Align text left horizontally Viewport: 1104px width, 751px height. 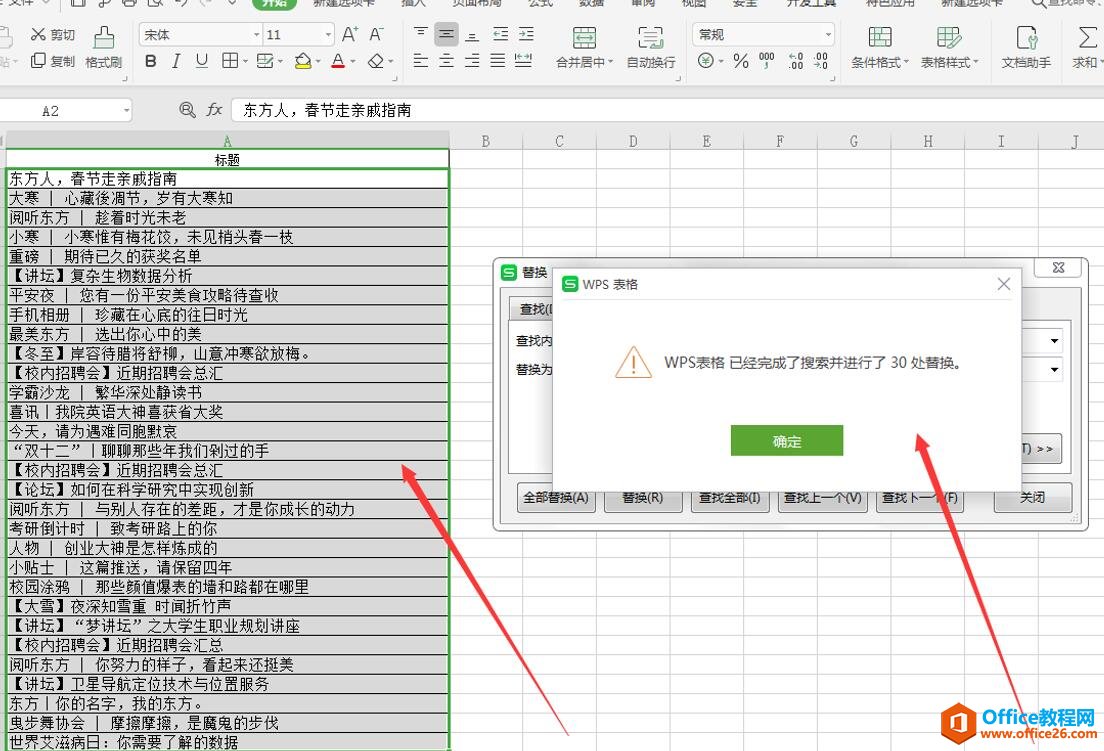[420, 61]
